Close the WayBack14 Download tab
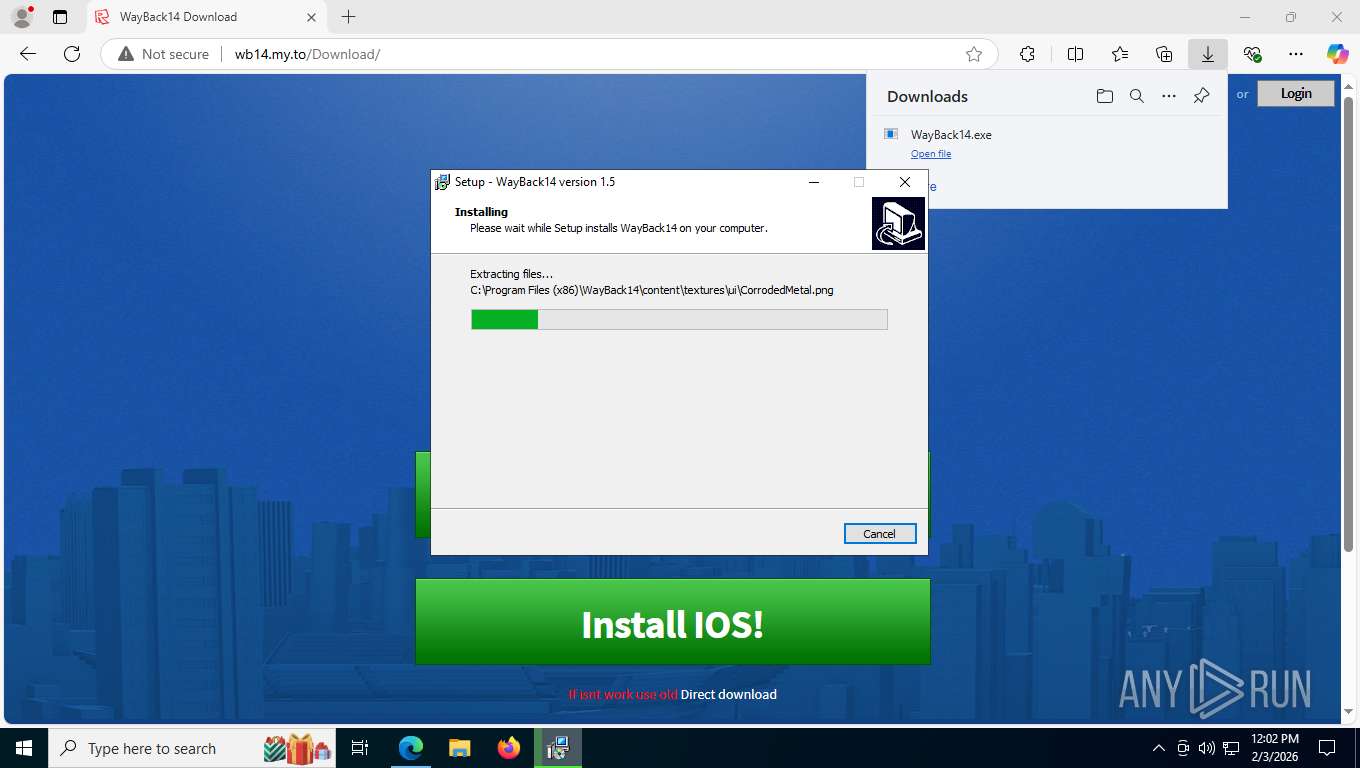The image size is (1360, 768). coord(311,17)
